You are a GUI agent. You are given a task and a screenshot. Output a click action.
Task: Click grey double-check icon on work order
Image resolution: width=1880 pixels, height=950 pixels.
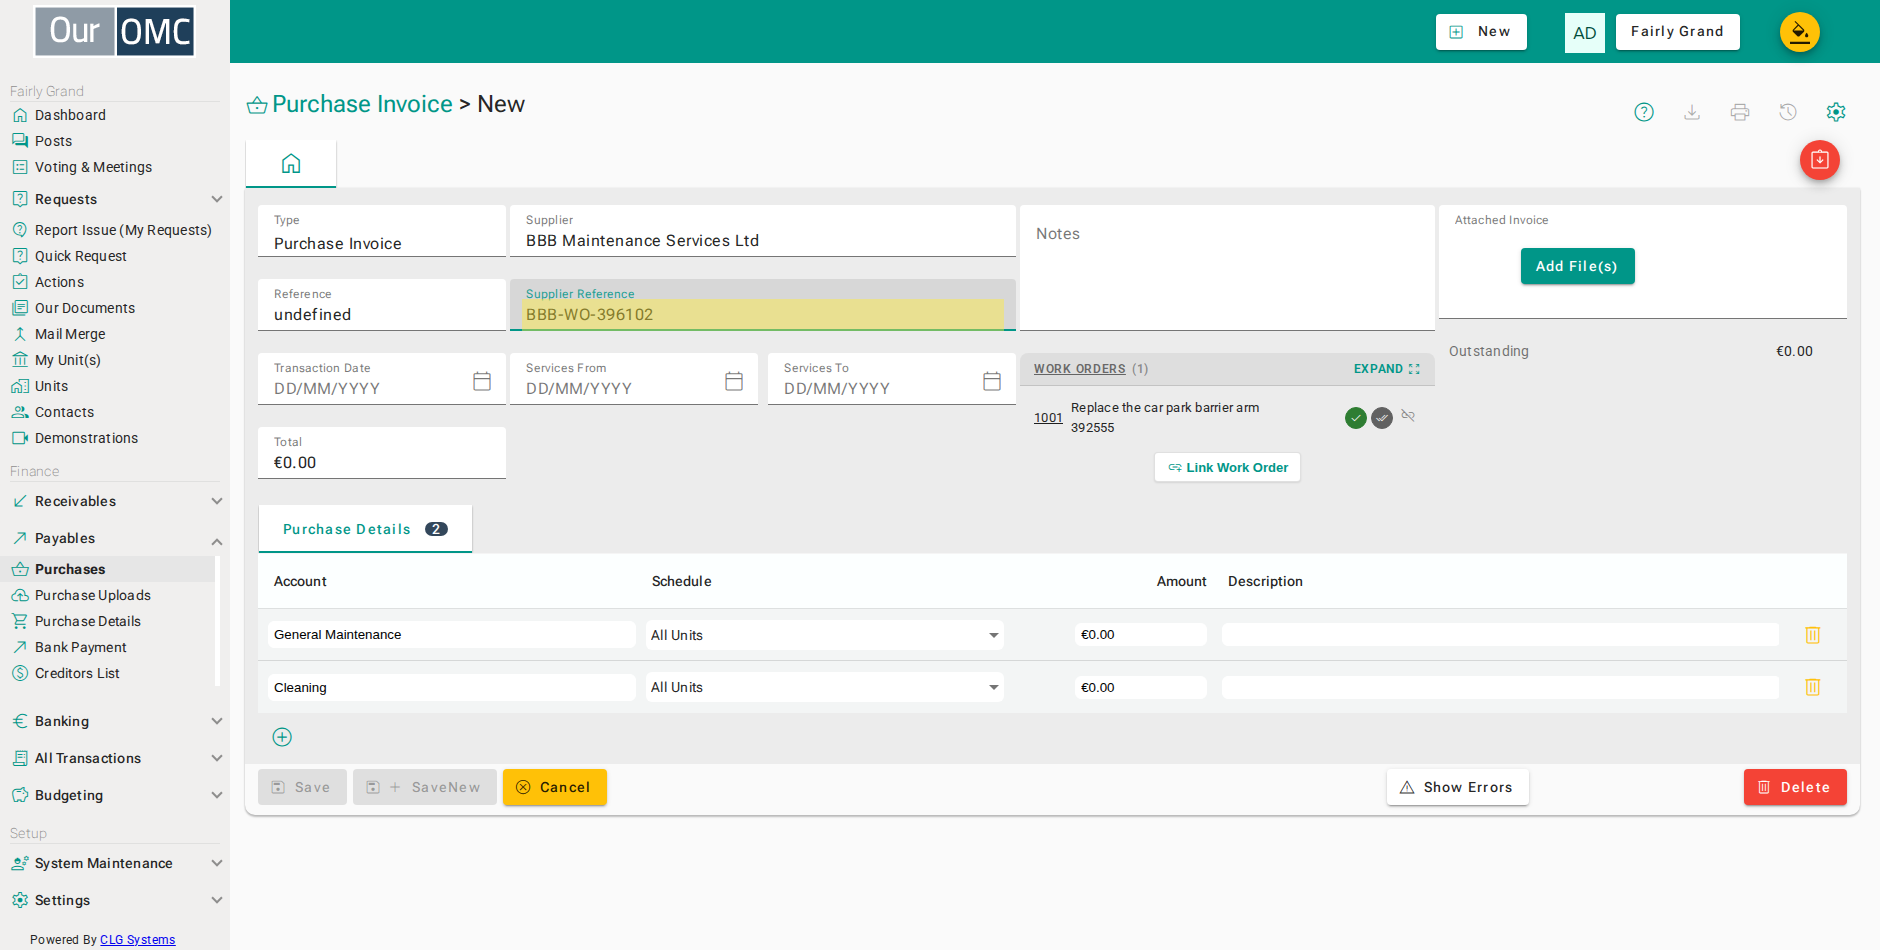(1382, 418)
